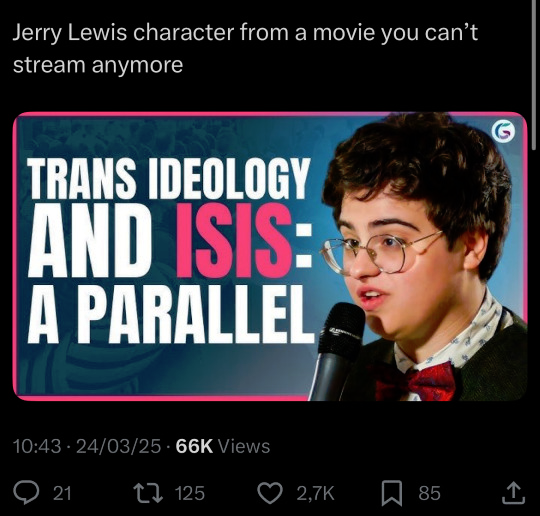540x516 pixels.
Task: Click the G channel logo on thumbnail
Action: (x=503, y=132)
